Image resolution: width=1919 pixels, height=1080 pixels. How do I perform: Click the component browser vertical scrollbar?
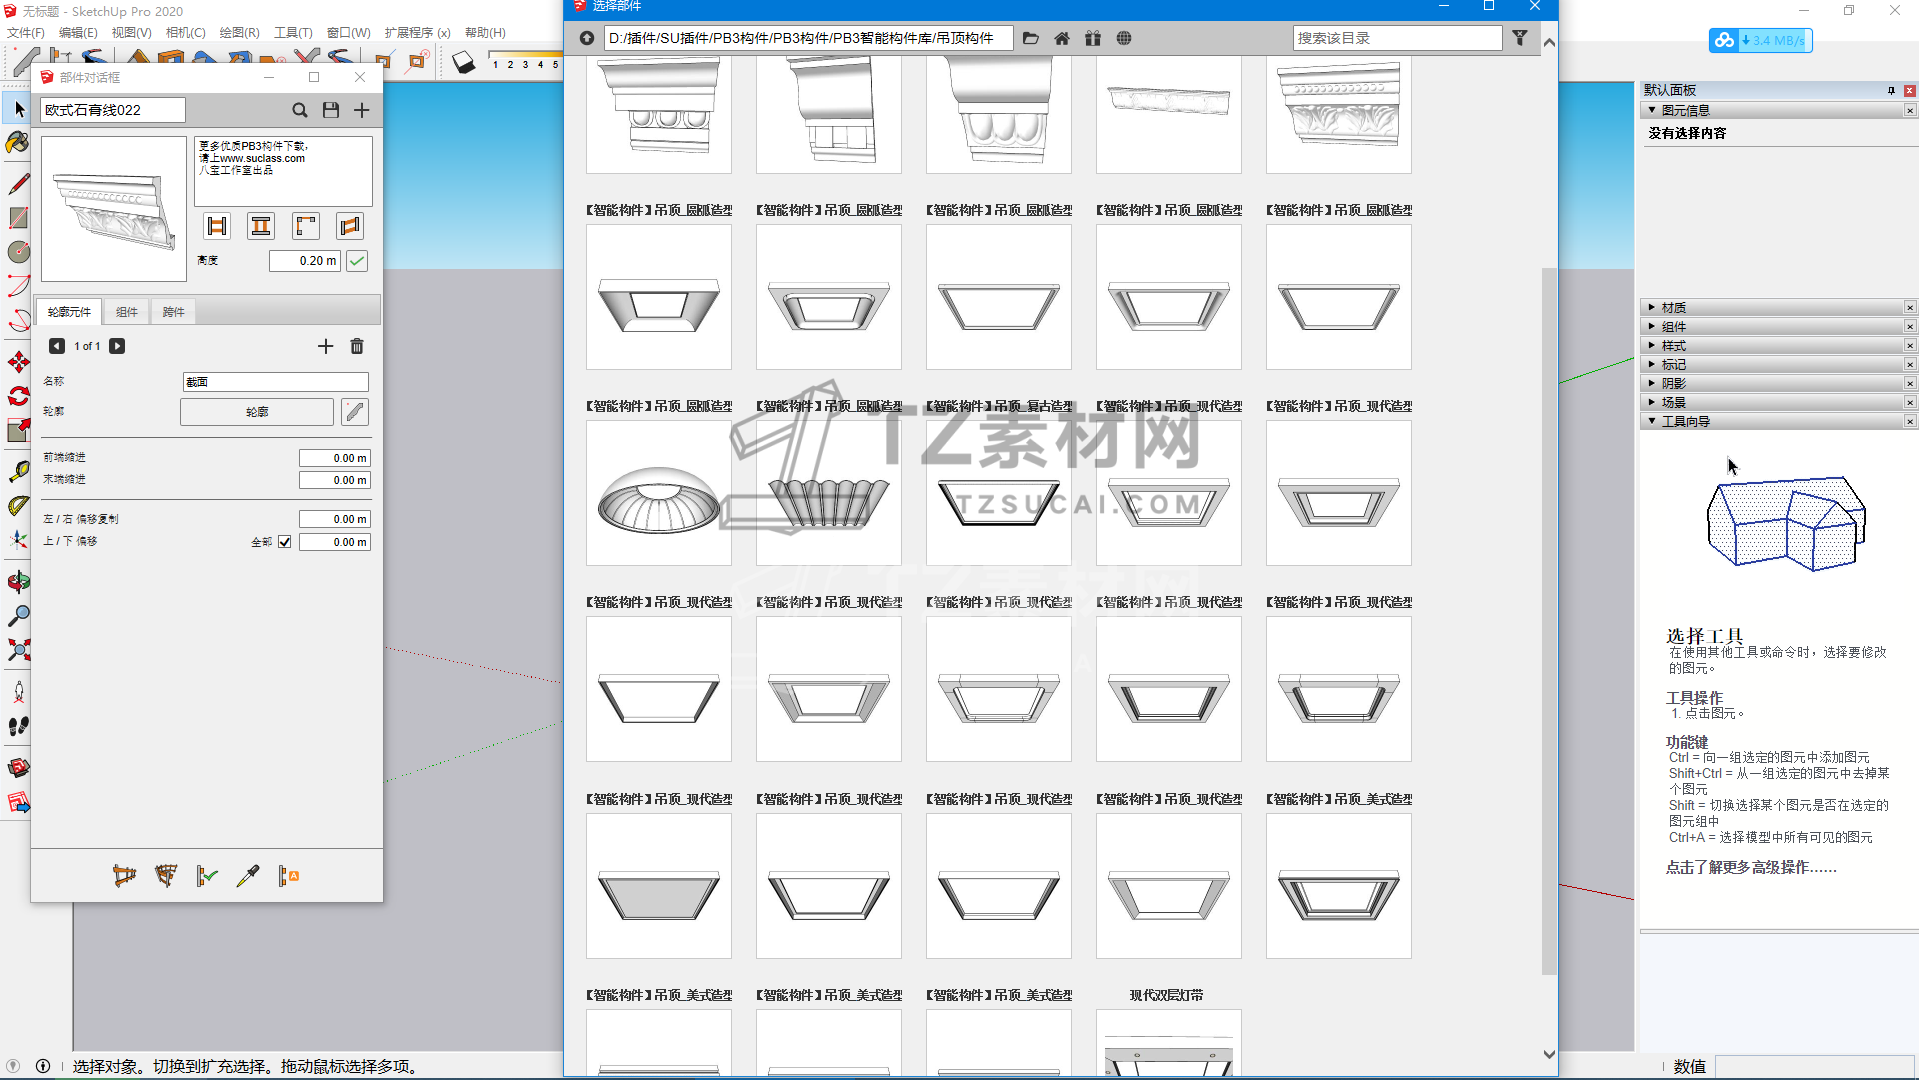pos(1549,620)
